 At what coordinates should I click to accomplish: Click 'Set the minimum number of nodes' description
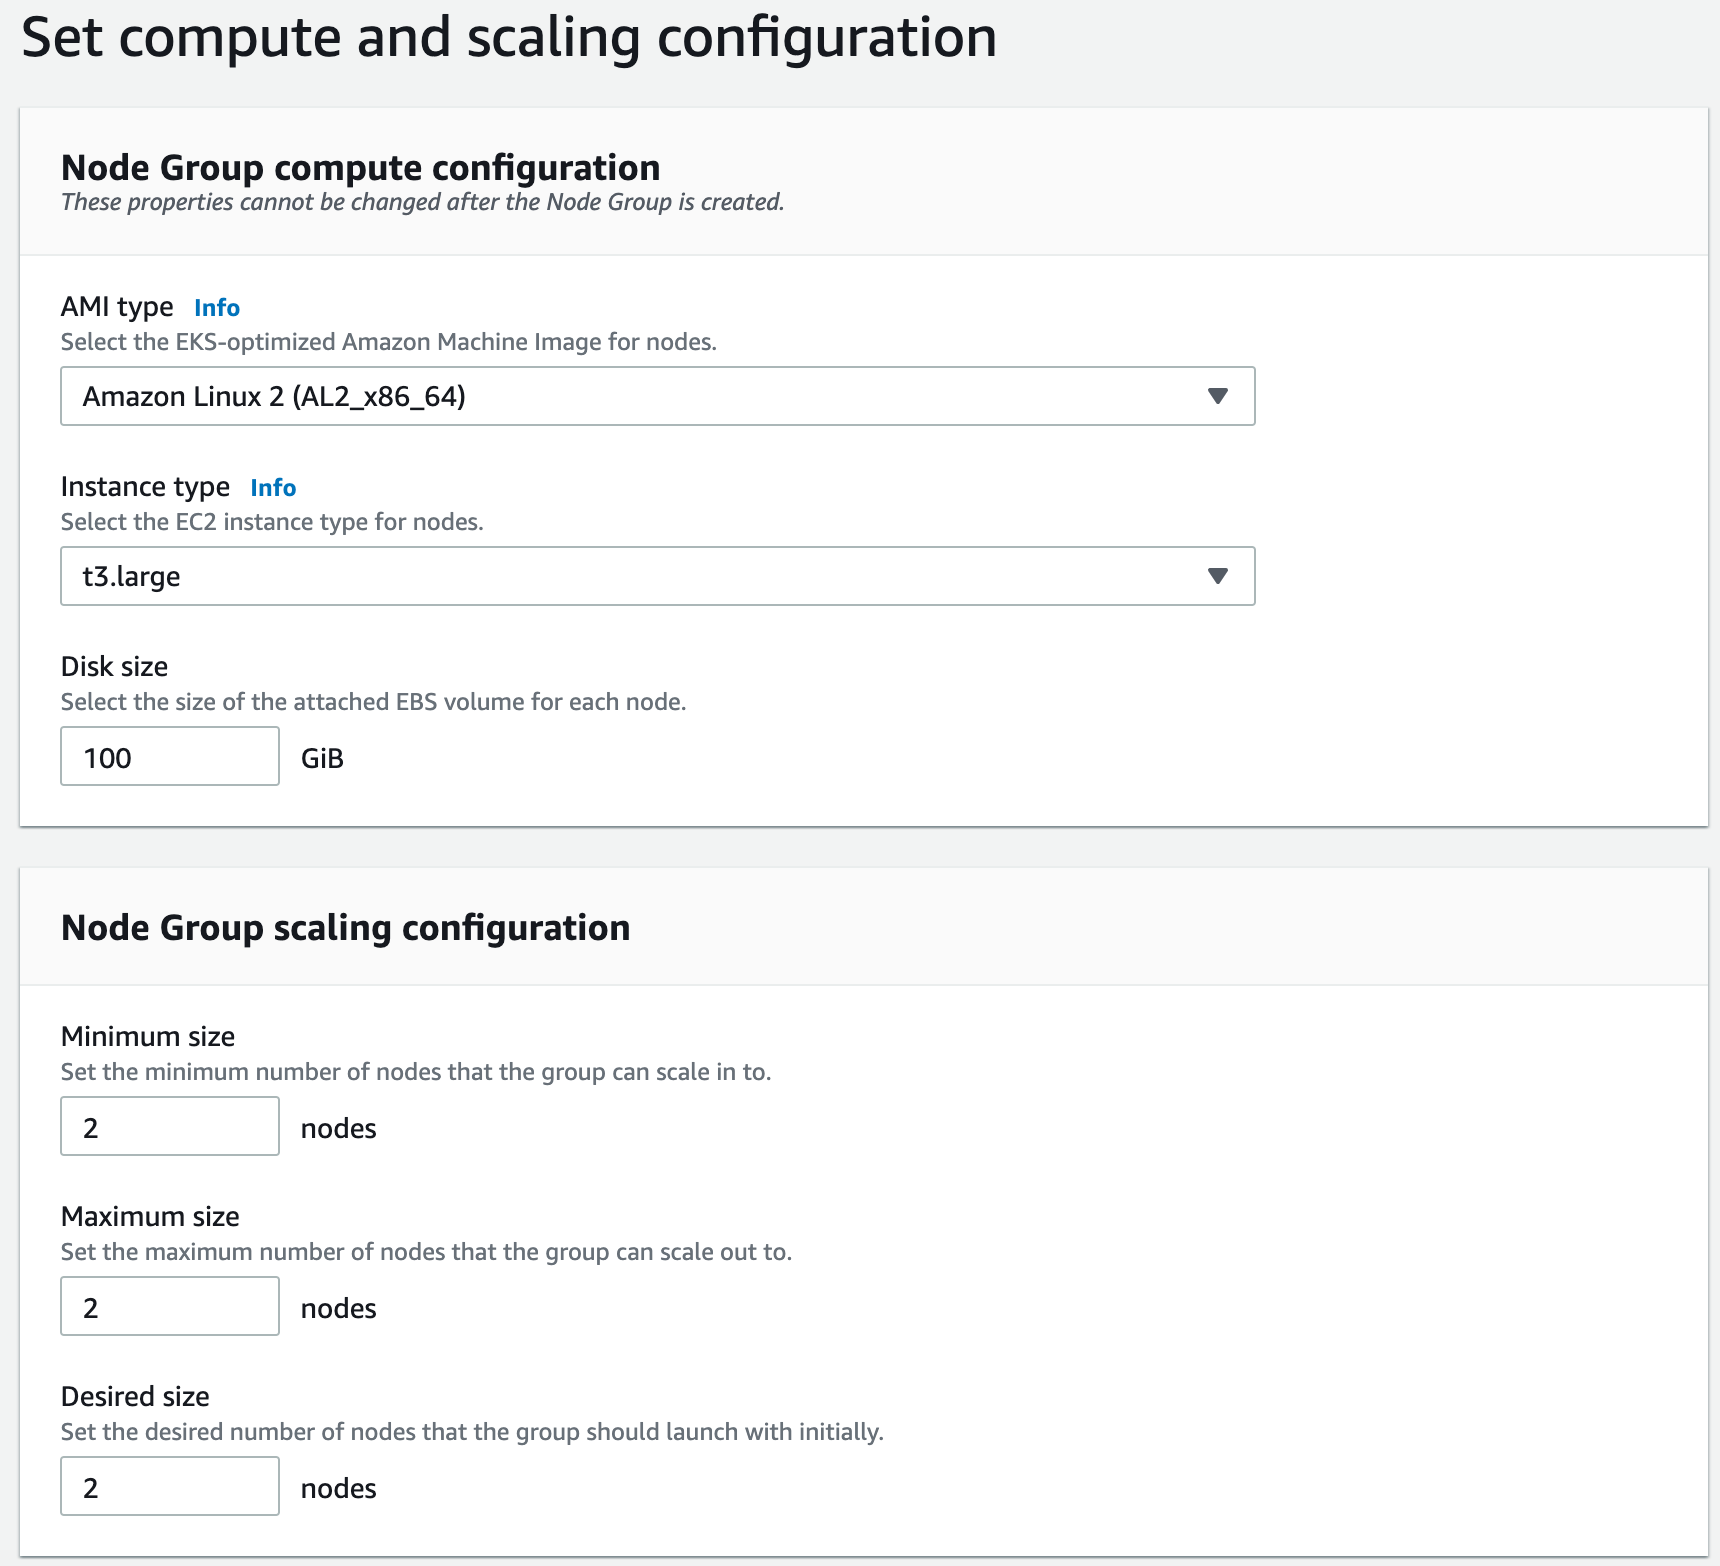click(x=416, y=1072)
